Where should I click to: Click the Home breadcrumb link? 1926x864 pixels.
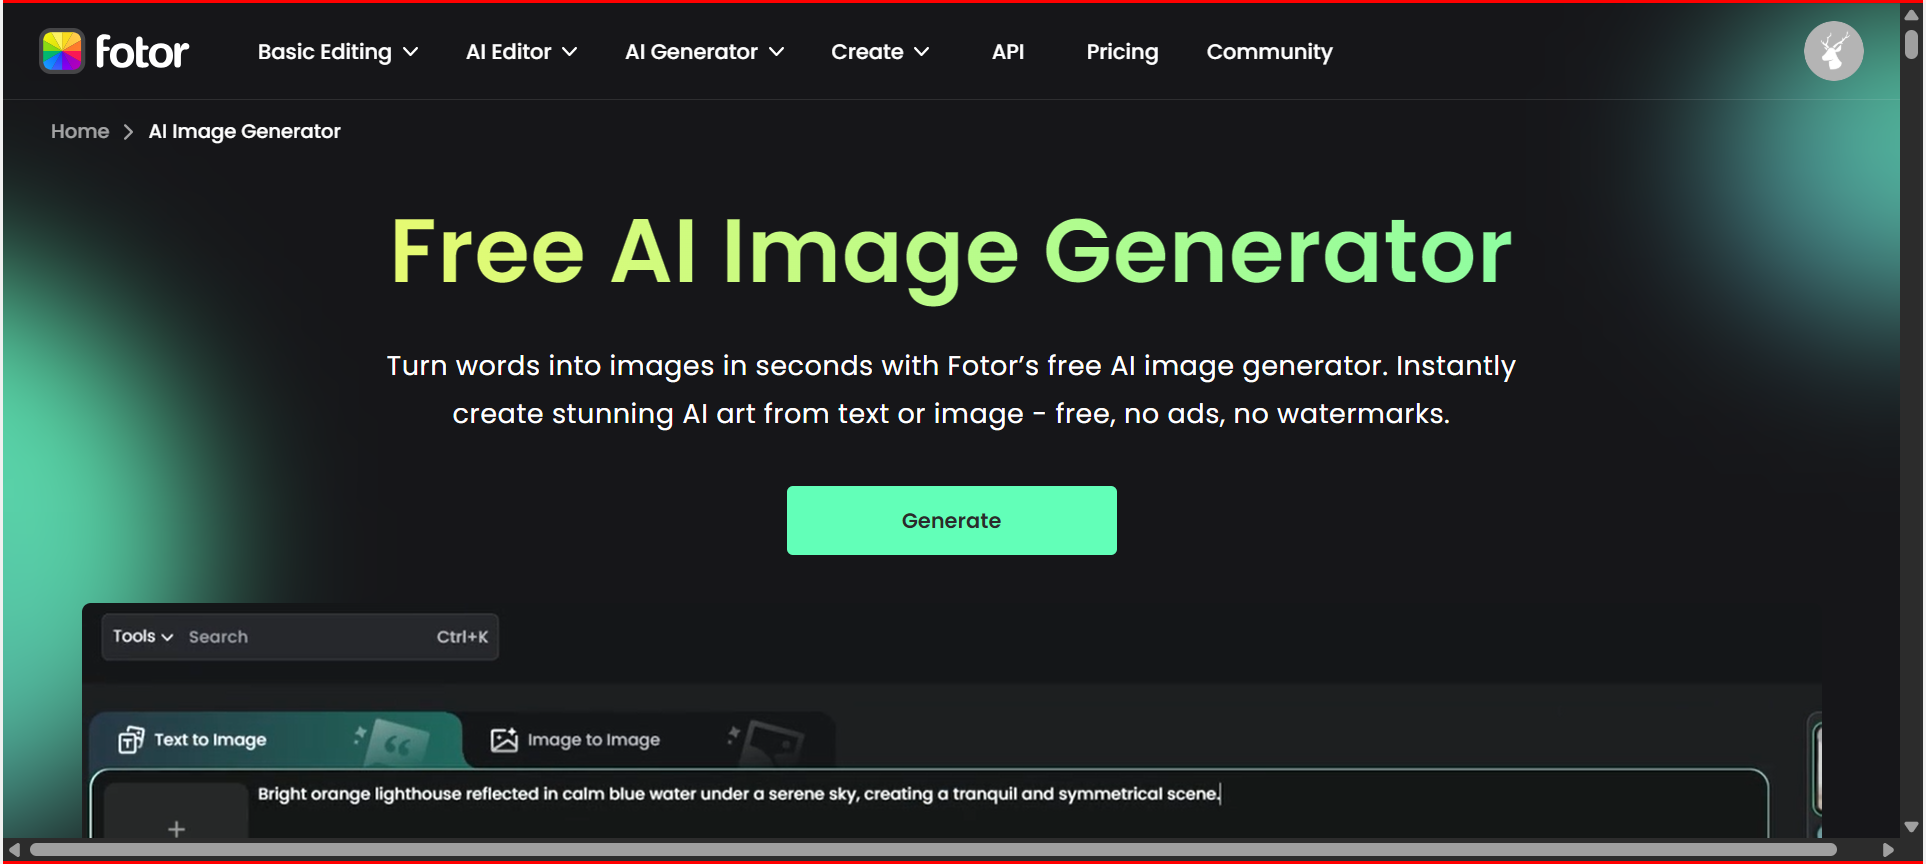coord(80,132)
